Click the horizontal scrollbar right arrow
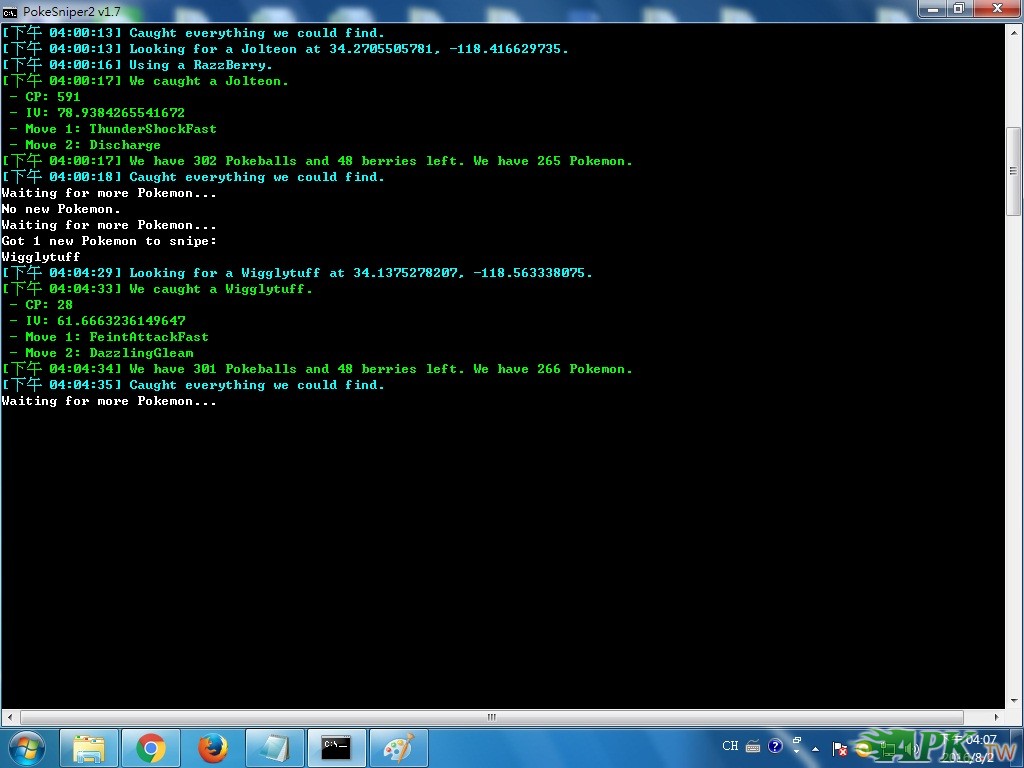This screenshot has width=1024, height=768. 996,717
